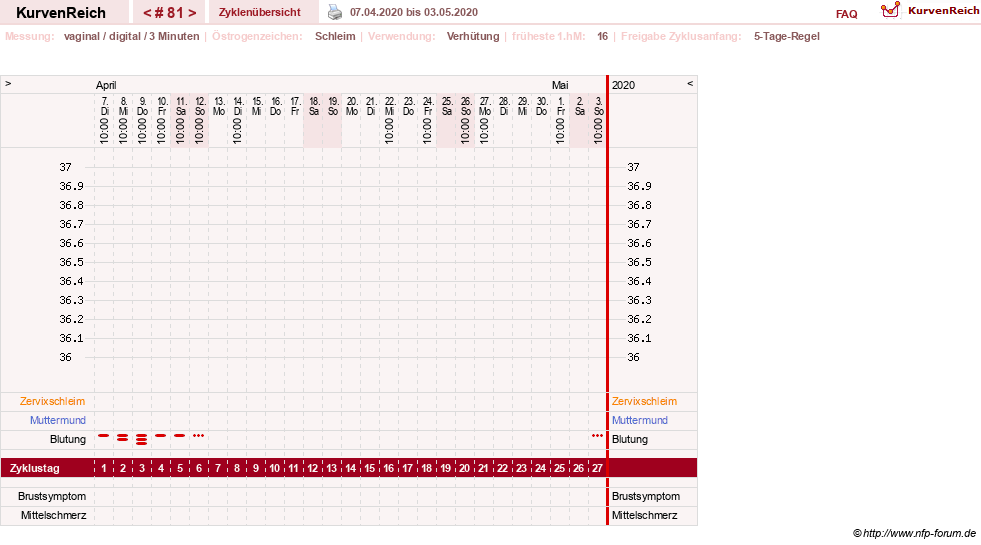Click the left Muttermund row label
The height and width of the screenshot is (545, 981).
tap(58, 420)
